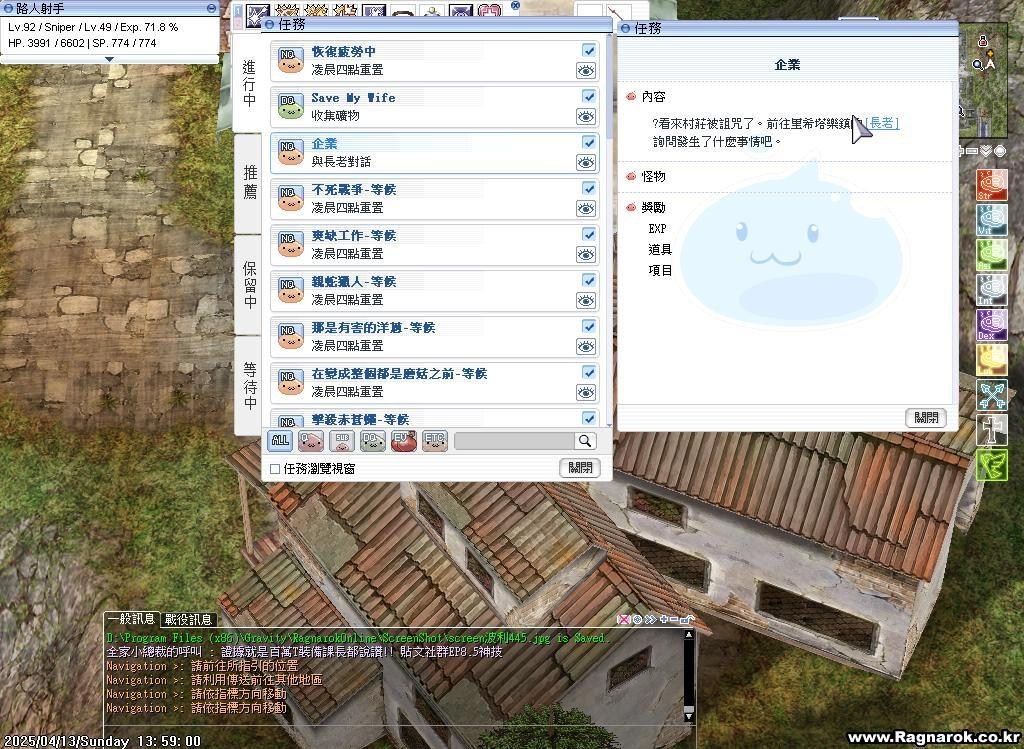Toggle eye icon for Save My Wife quest
This screenshot has width=1024, height=749.
[x=586, y=117]
